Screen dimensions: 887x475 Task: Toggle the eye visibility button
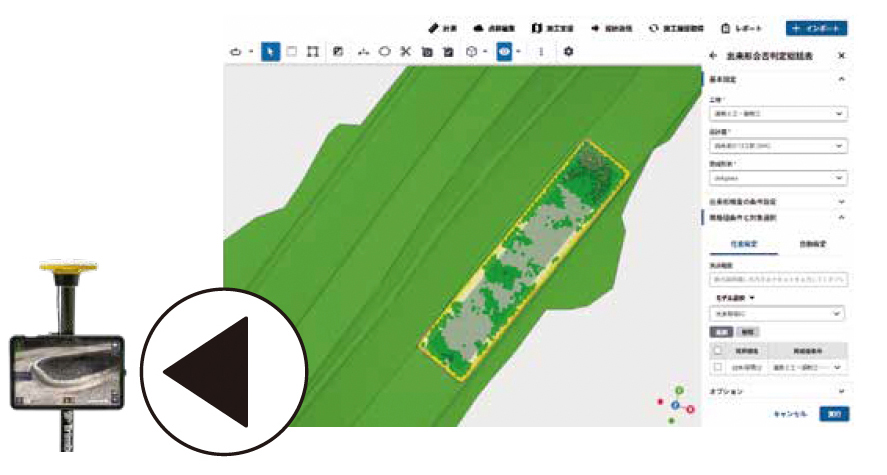[504, 51]
